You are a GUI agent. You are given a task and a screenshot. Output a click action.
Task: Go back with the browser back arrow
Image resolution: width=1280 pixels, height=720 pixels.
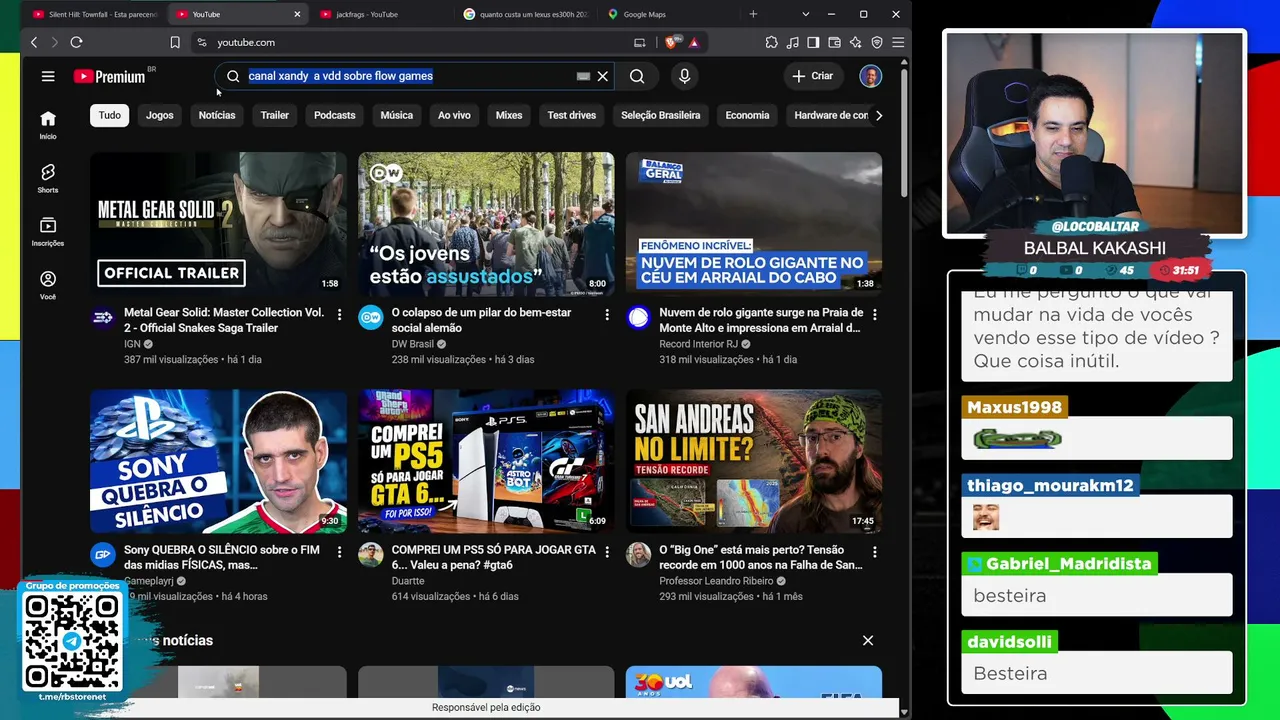point(34,42)
